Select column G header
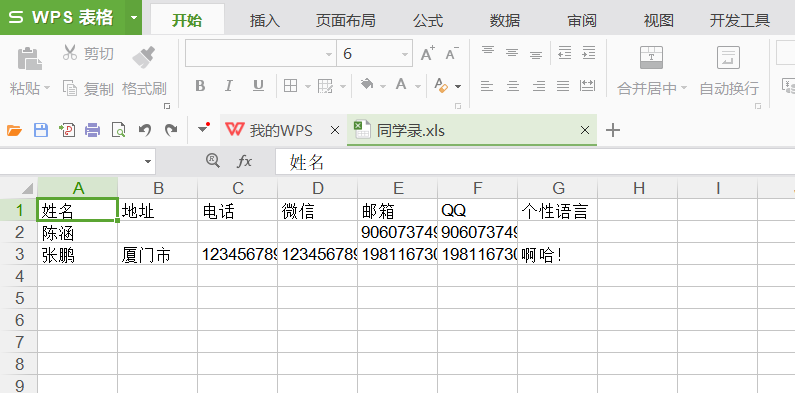 pyautogui.click(x=558, y=188)
